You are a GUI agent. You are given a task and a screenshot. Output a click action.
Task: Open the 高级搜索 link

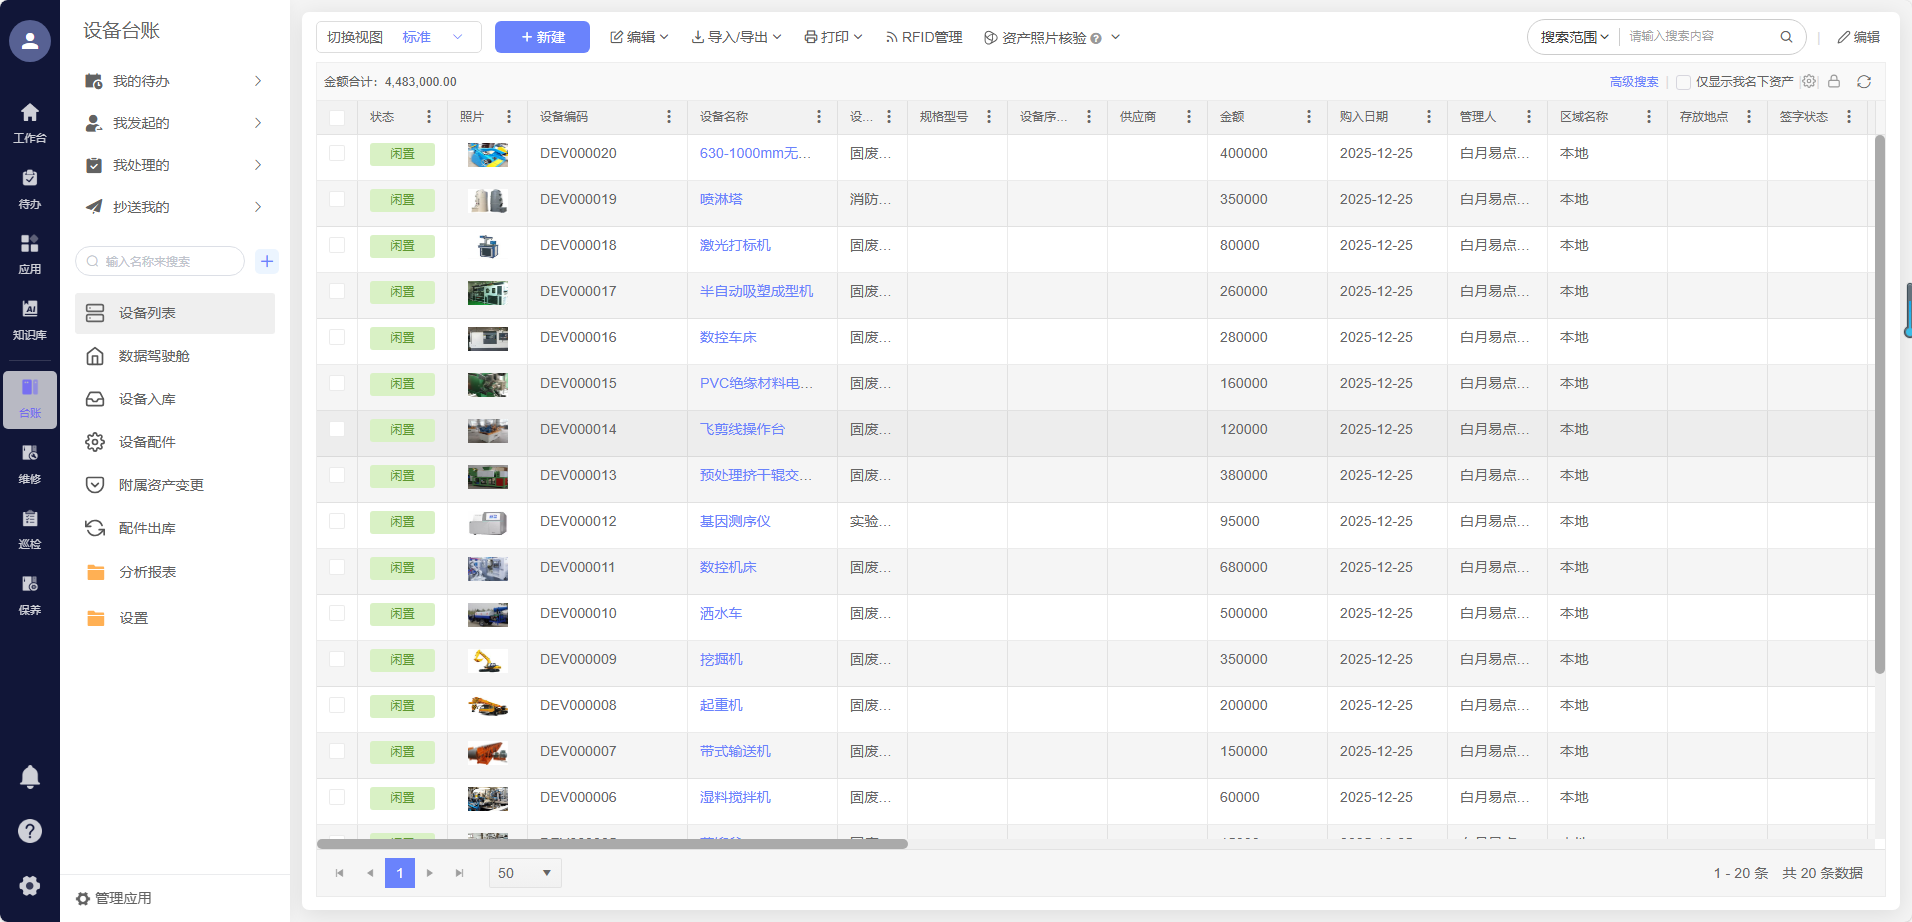coord(1634,82)
